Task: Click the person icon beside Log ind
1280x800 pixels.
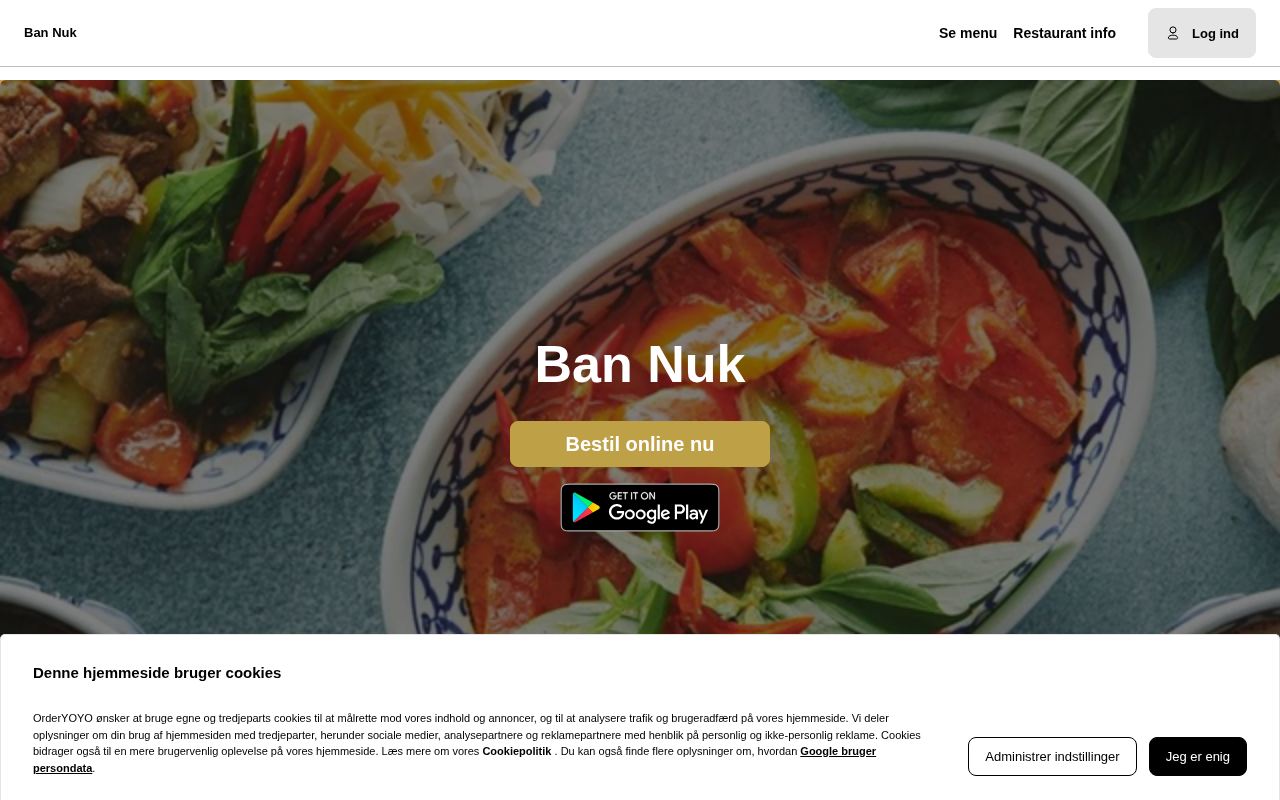Action: (1173, 33)
